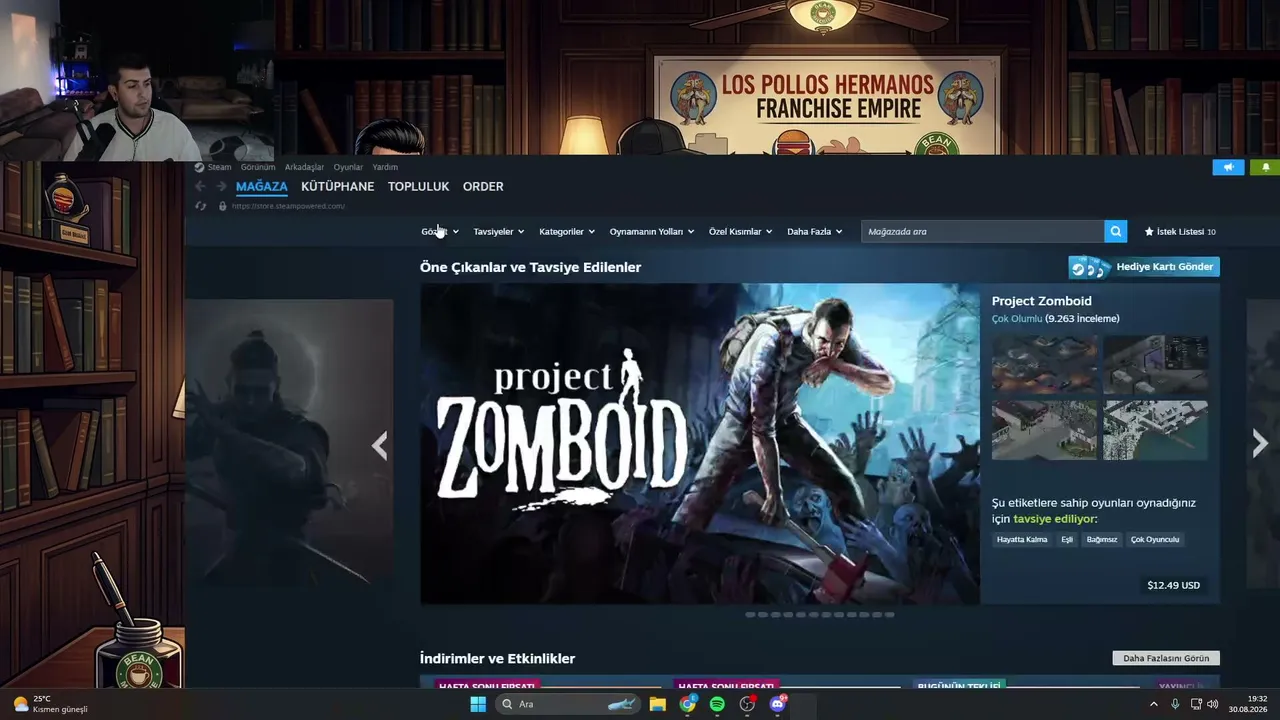Open the İstek Listesi wishlist link
This screenshot has width=1280, height=720.
1180,231
